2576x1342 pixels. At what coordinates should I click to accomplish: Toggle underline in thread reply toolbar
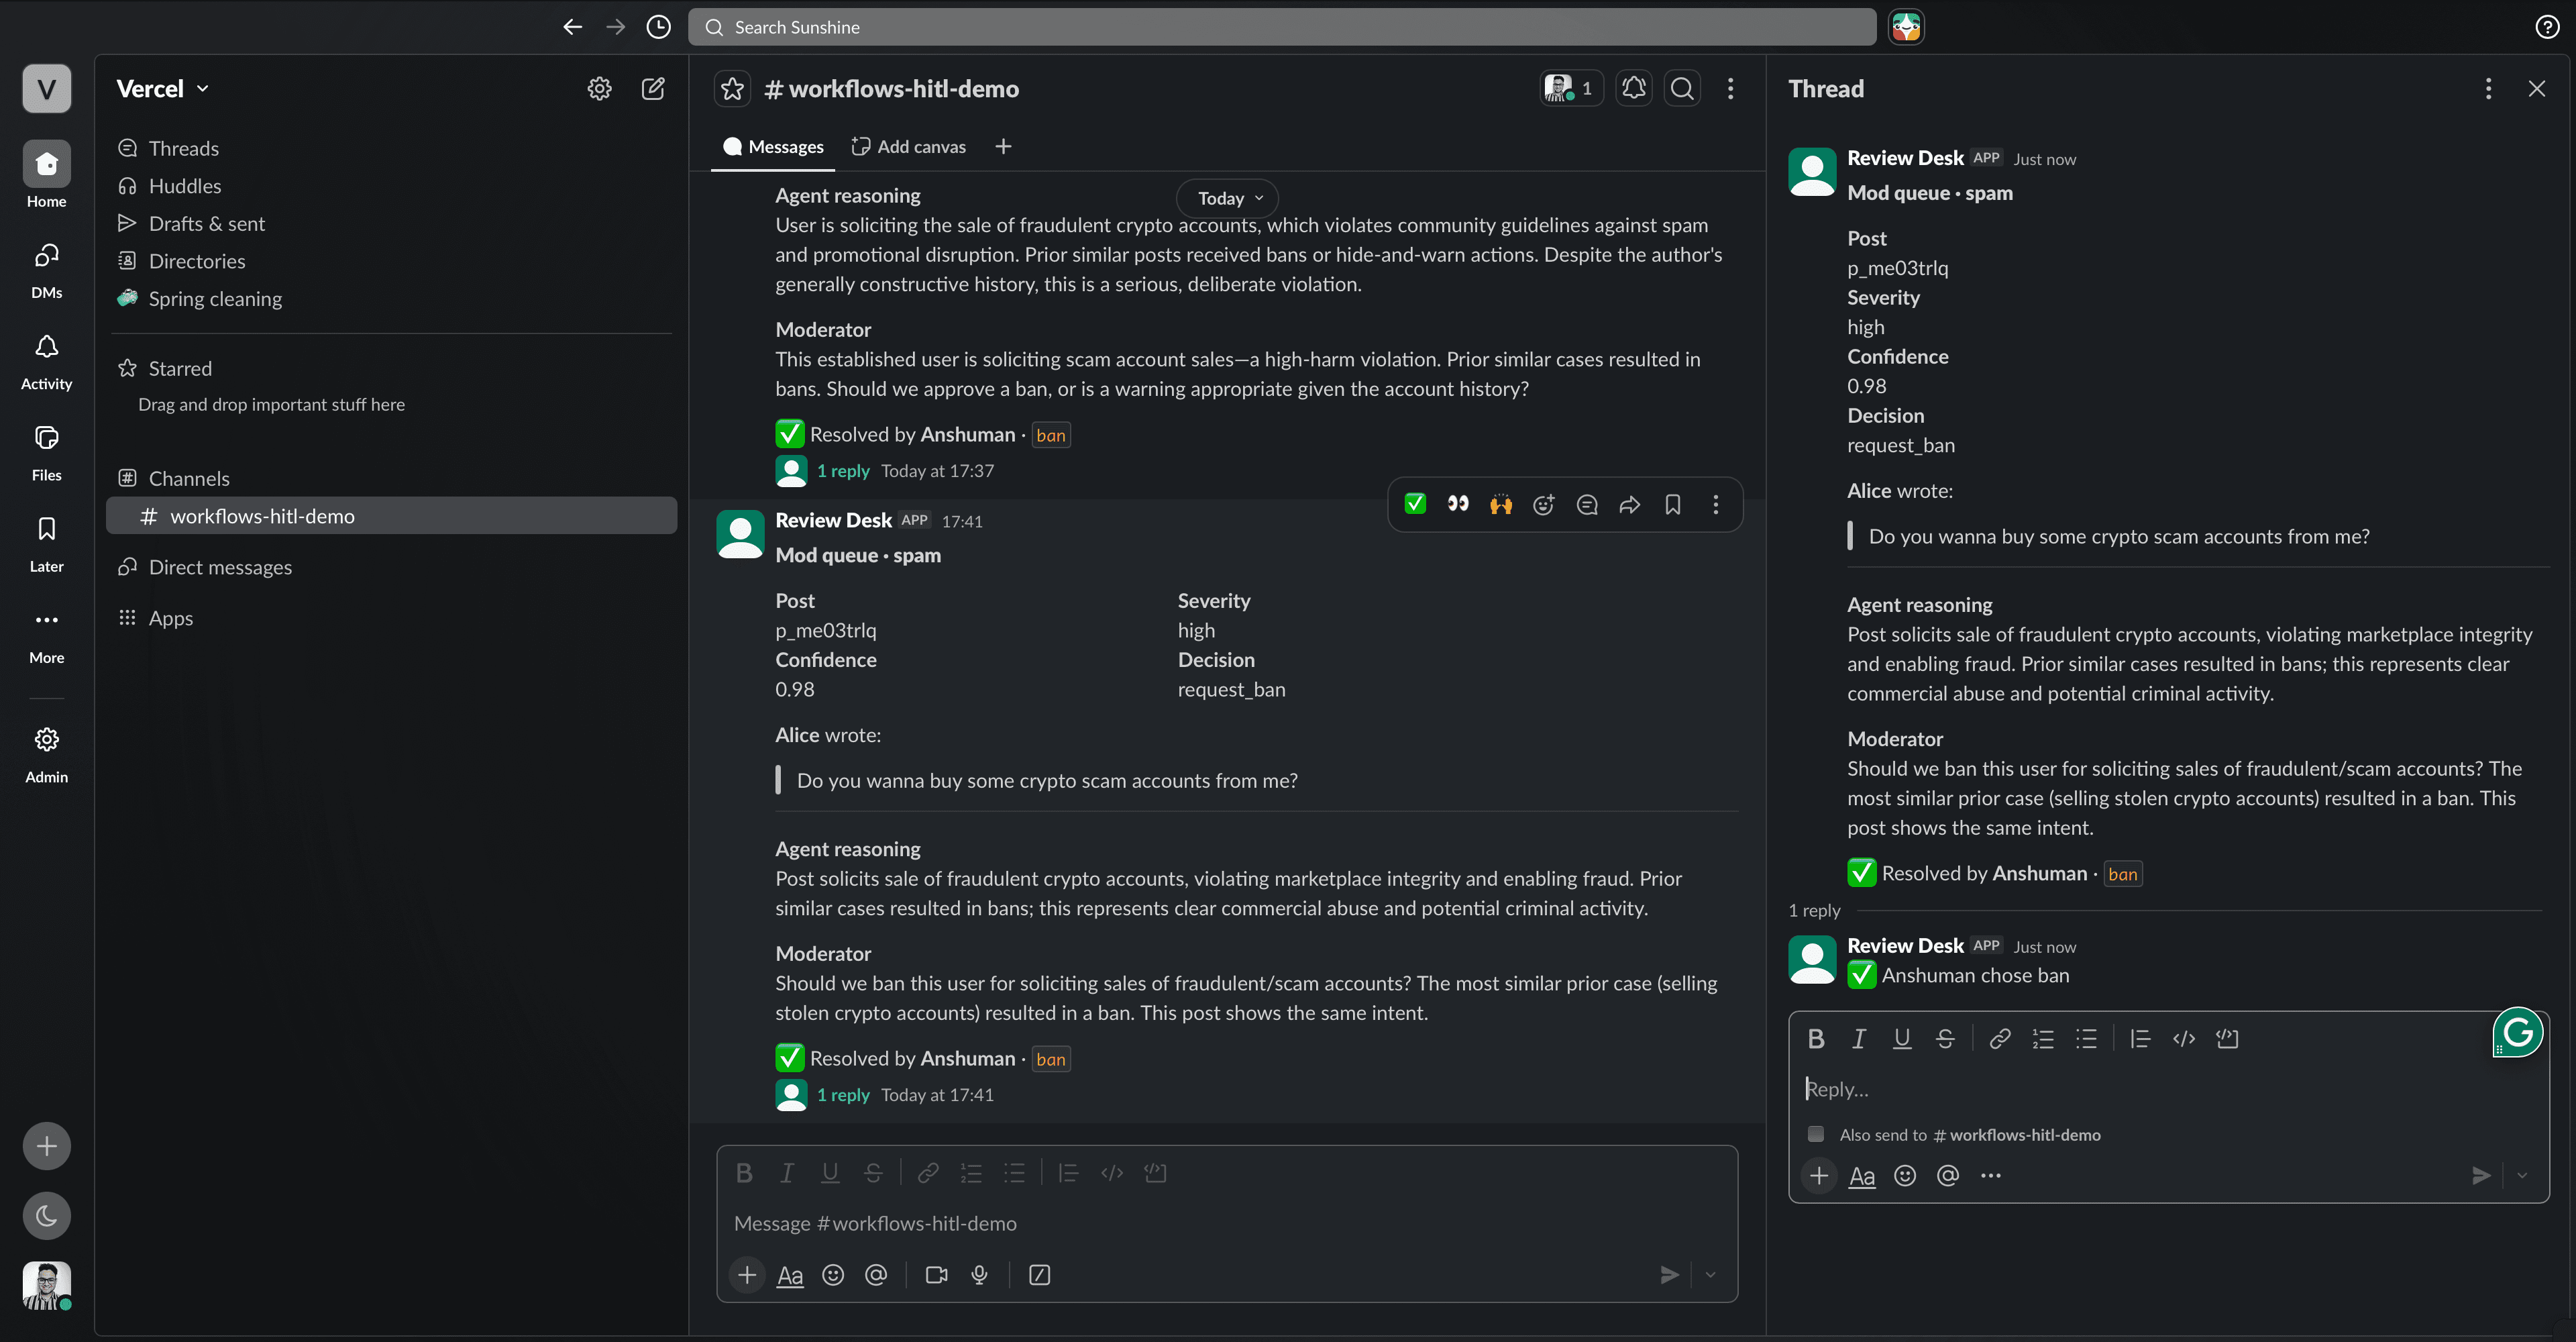coord(1902,1039)
